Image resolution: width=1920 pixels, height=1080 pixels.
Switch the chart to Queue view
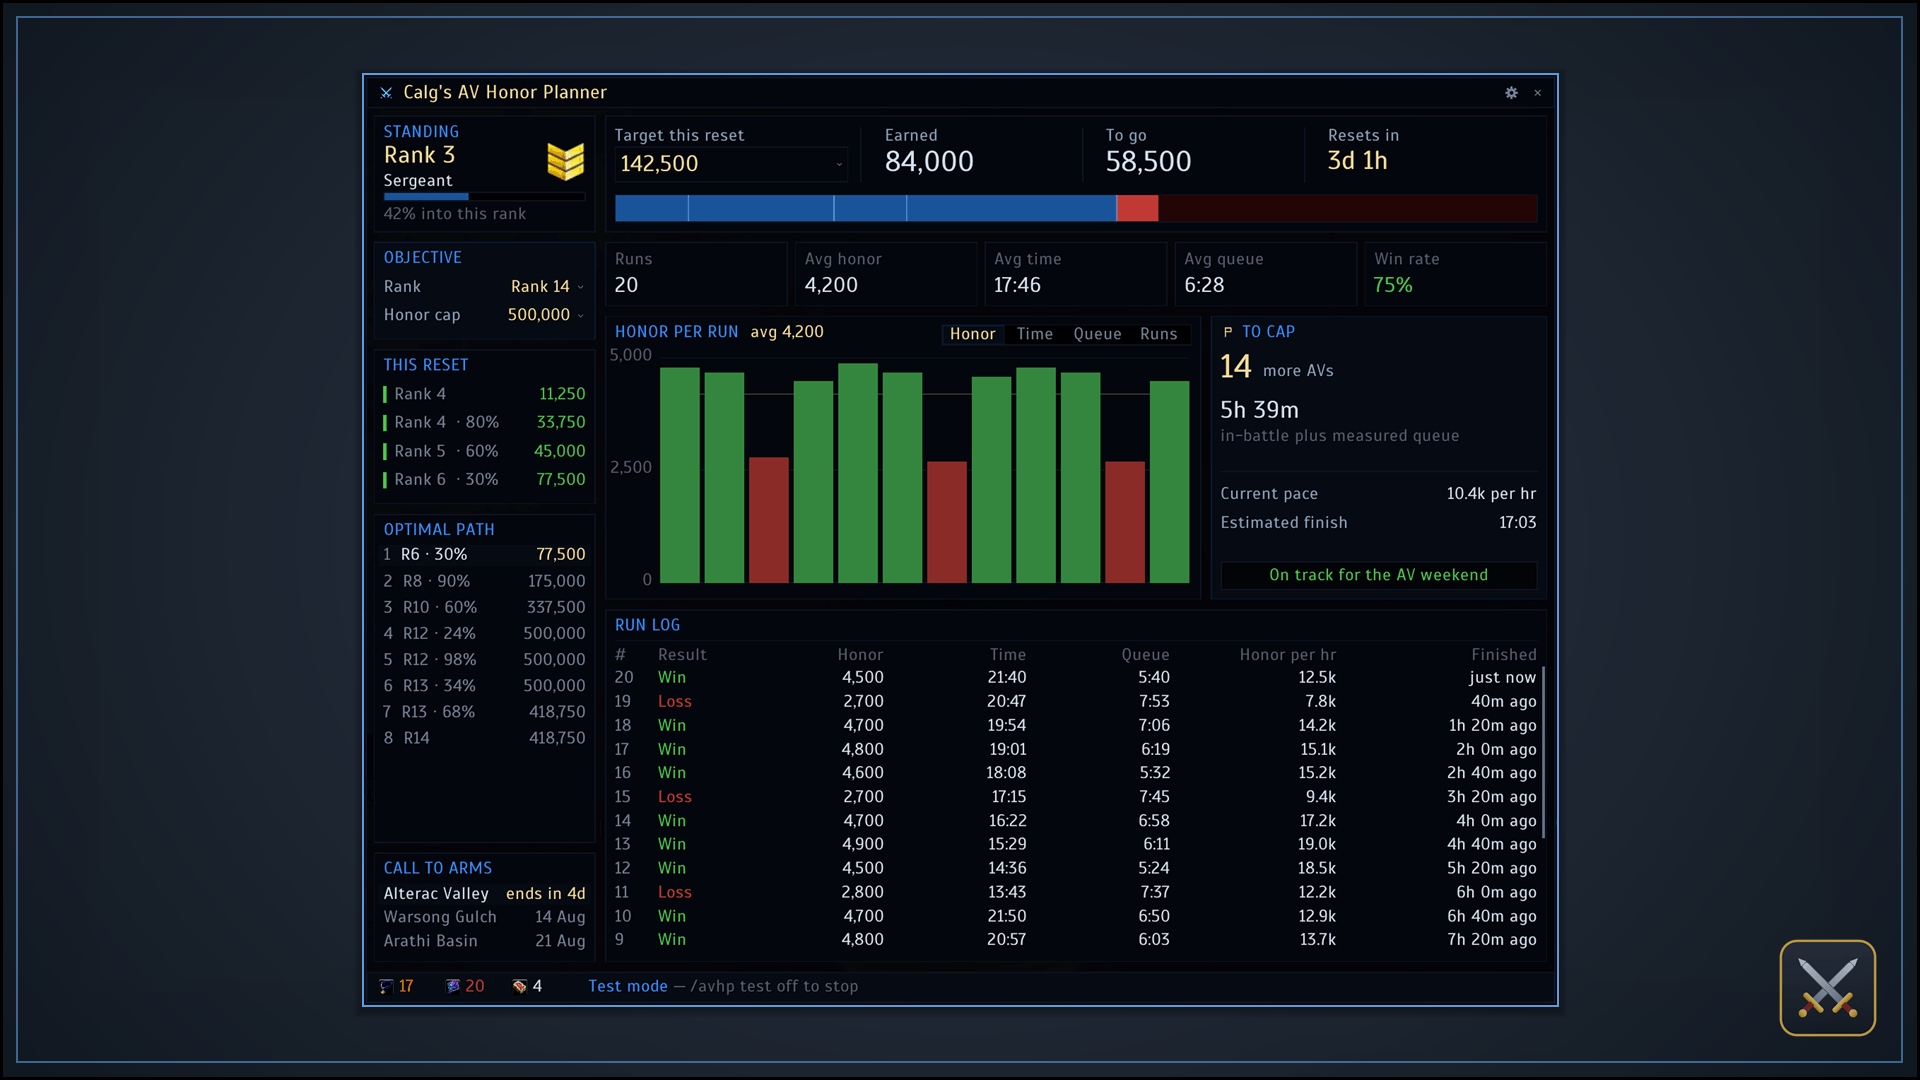(1097, 334)
